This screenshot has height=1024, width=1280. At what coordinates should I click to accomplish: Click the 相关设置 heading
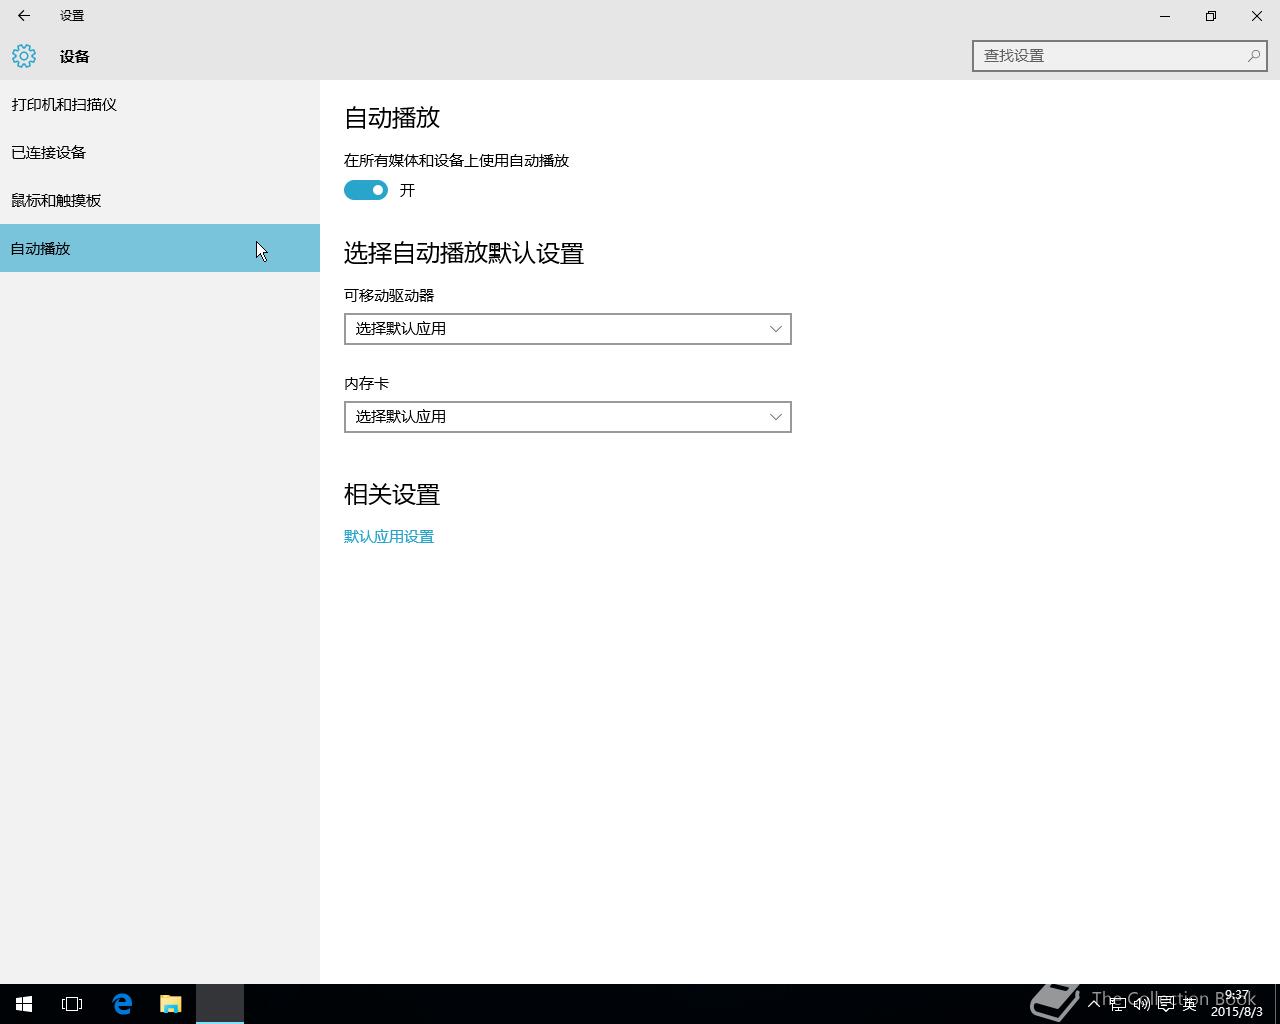392,495
